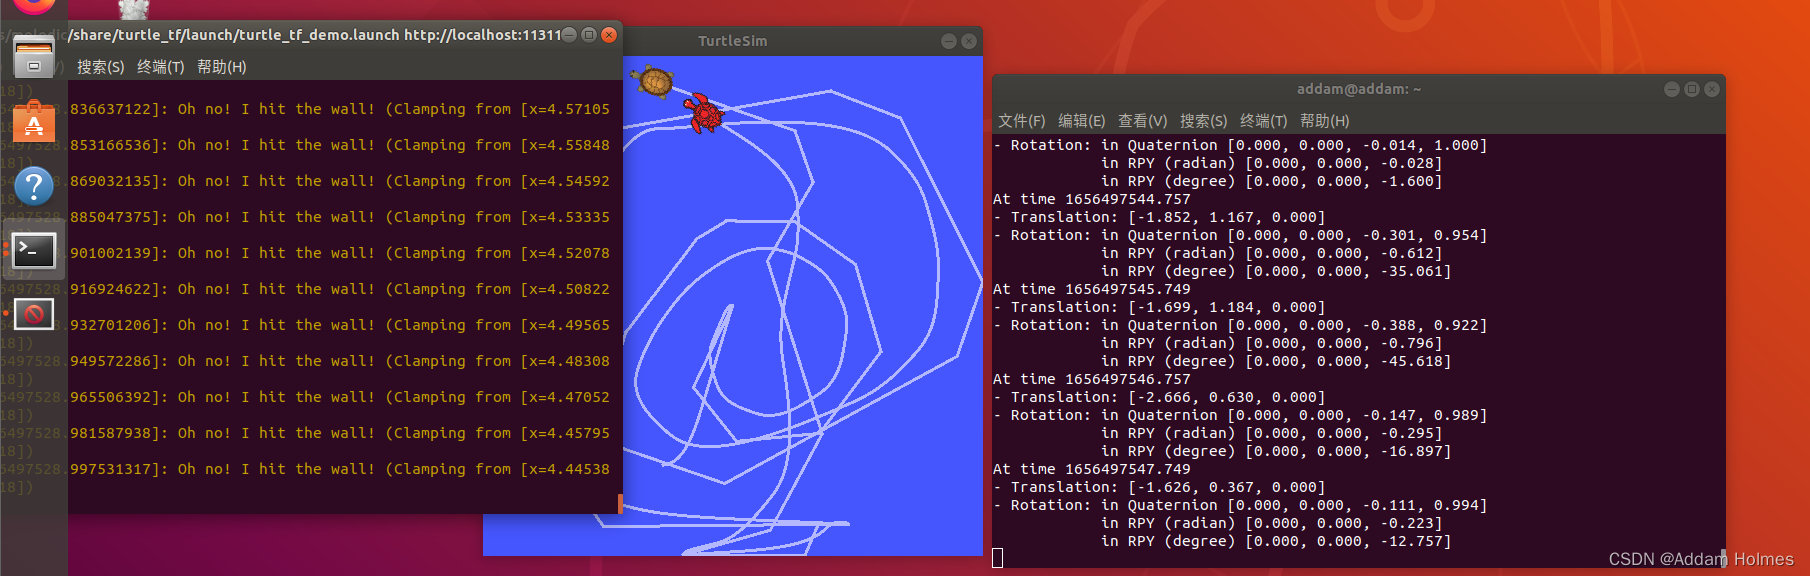Open 终端(T) menu in addam terminal
1810x576 pixels.
[x=1263, y=121]
